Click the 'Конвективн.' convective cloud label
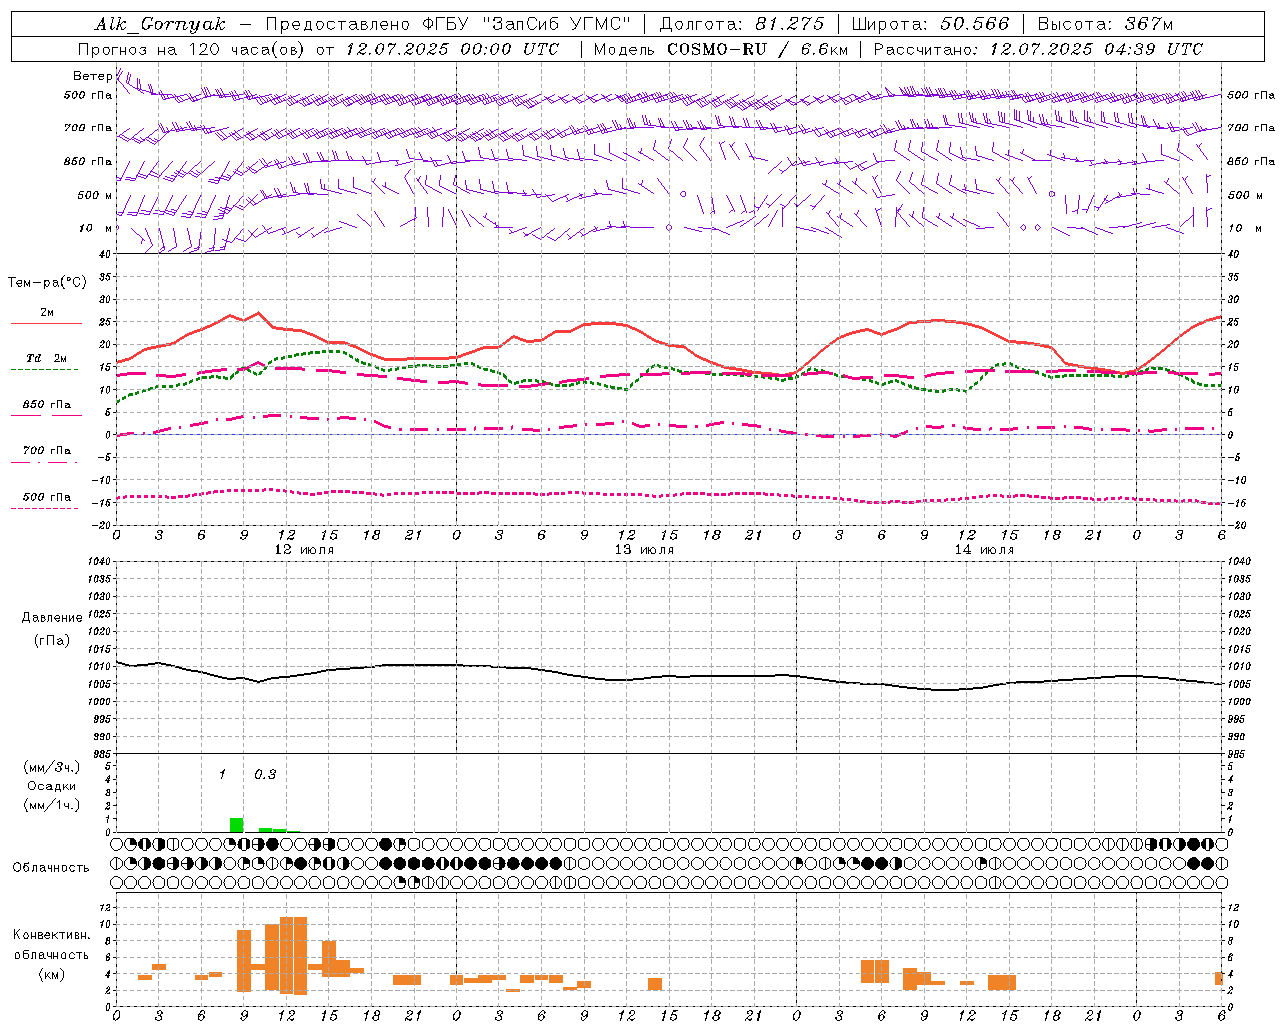This screenshot has width=1280, height=1024. pos(51,935)
